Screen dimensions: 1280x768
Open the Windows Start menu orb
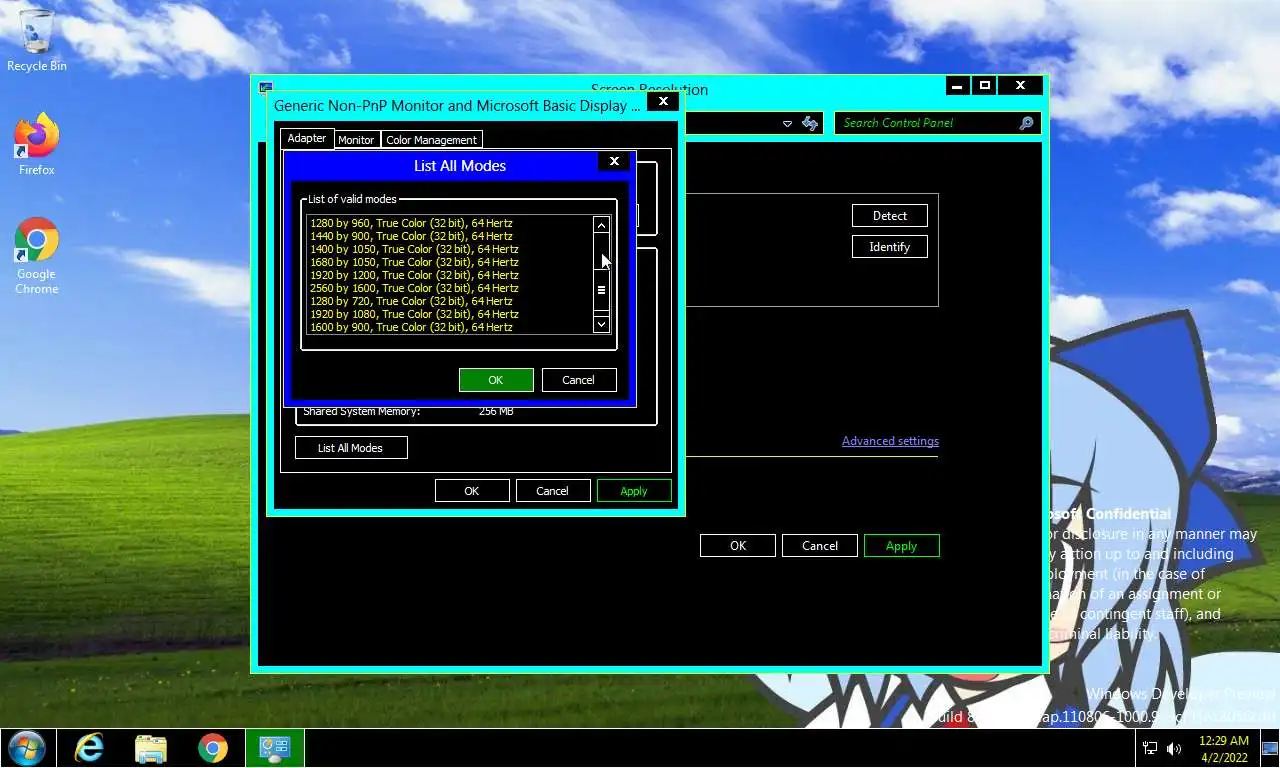click(26, 748)
